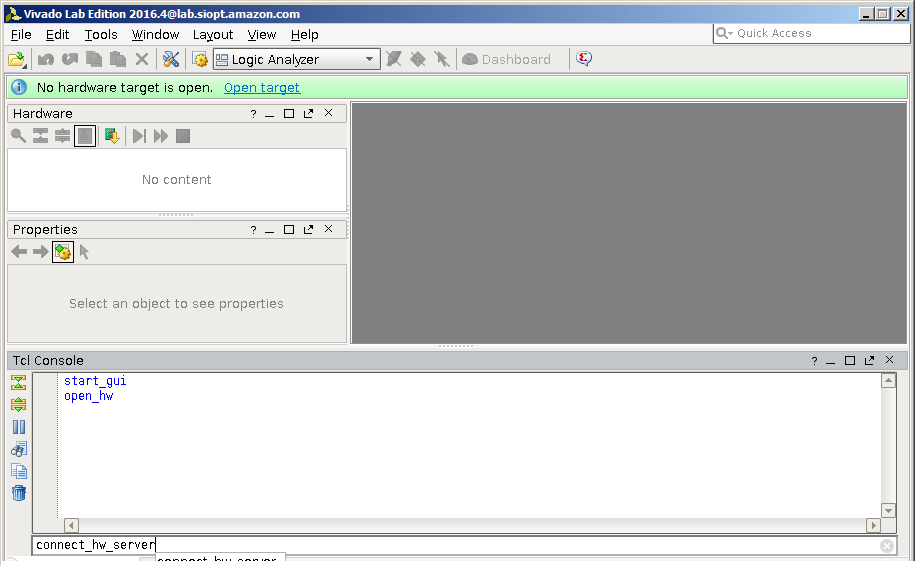Click the info icon in the banner

(19, 88)
